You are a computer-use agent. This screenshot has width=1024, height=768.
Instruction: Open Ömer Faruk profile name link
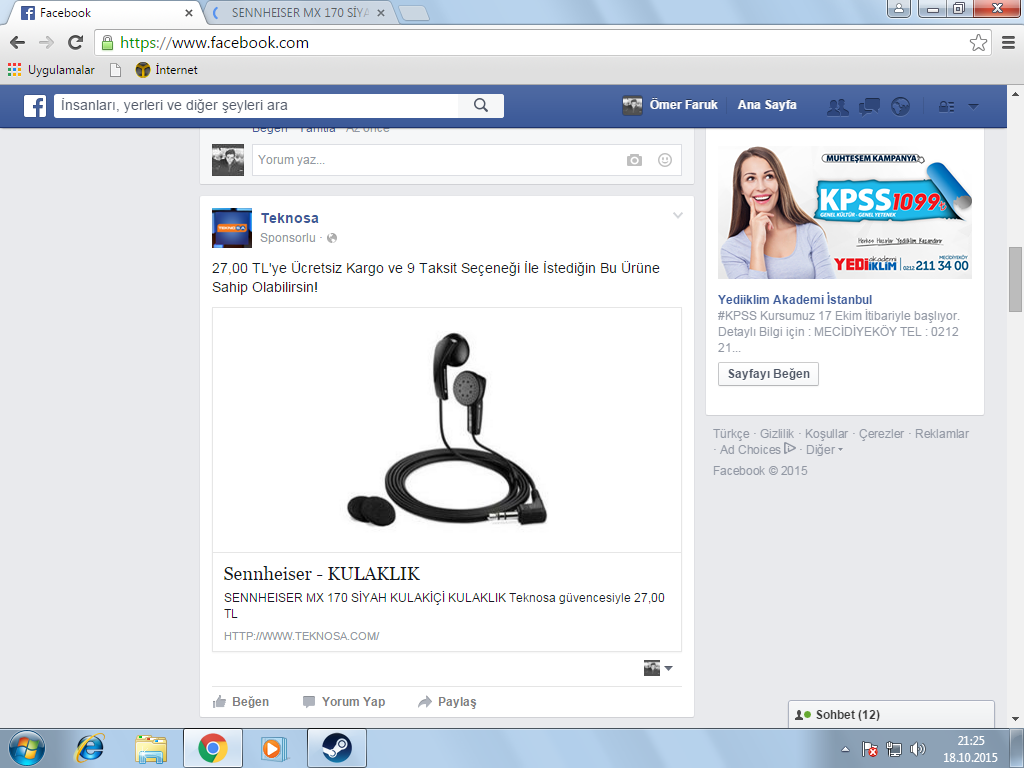click(683, 105)
